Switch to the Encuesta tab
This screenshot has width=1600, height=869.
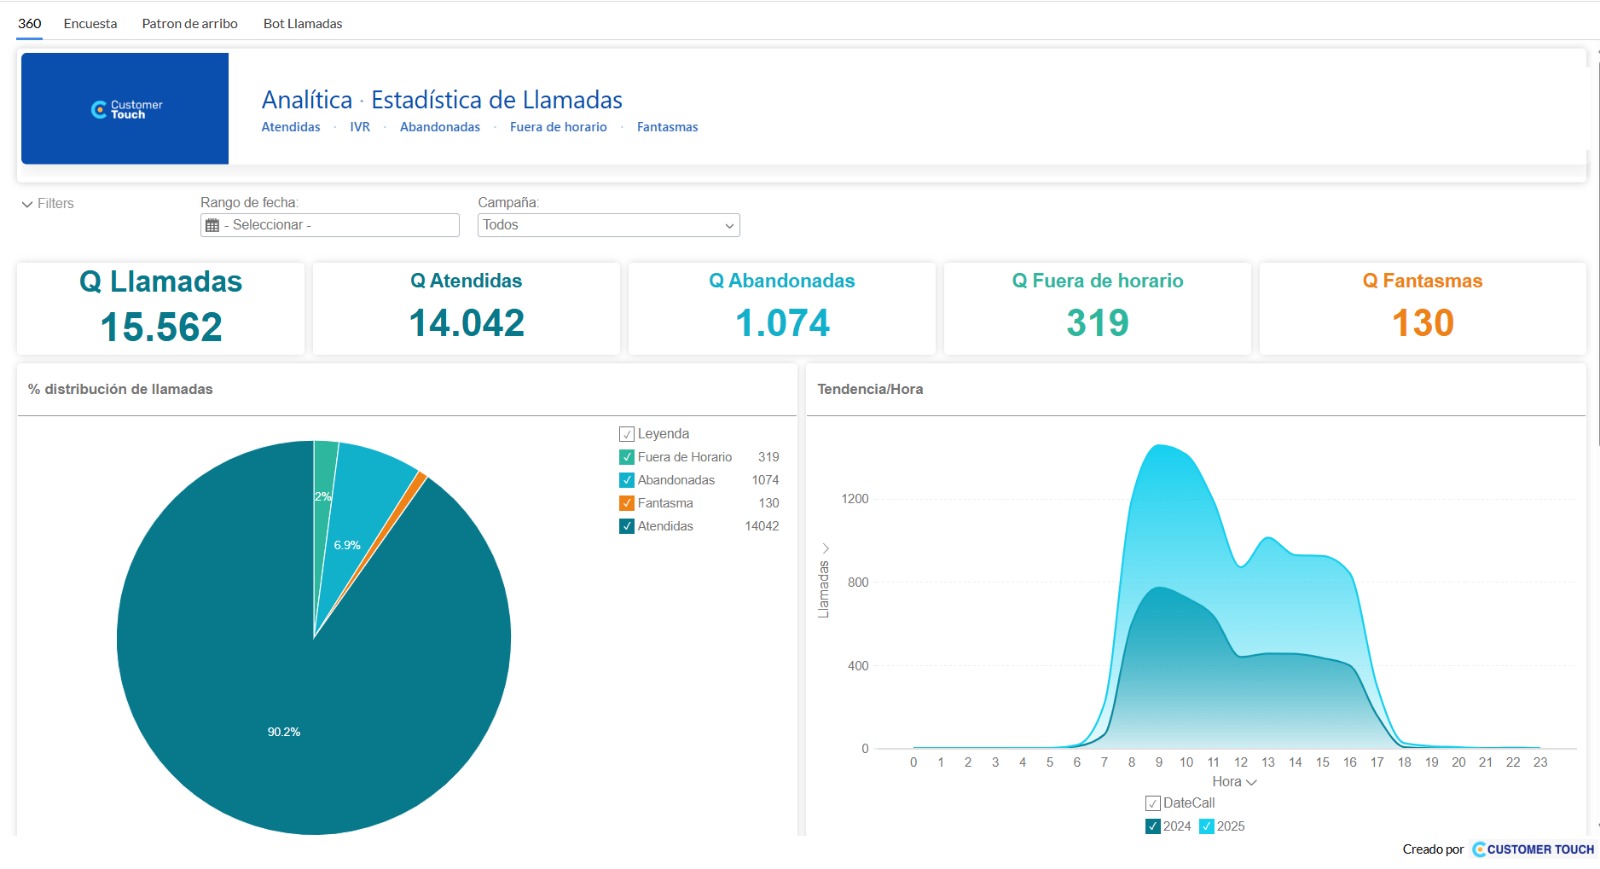(90, 23)
